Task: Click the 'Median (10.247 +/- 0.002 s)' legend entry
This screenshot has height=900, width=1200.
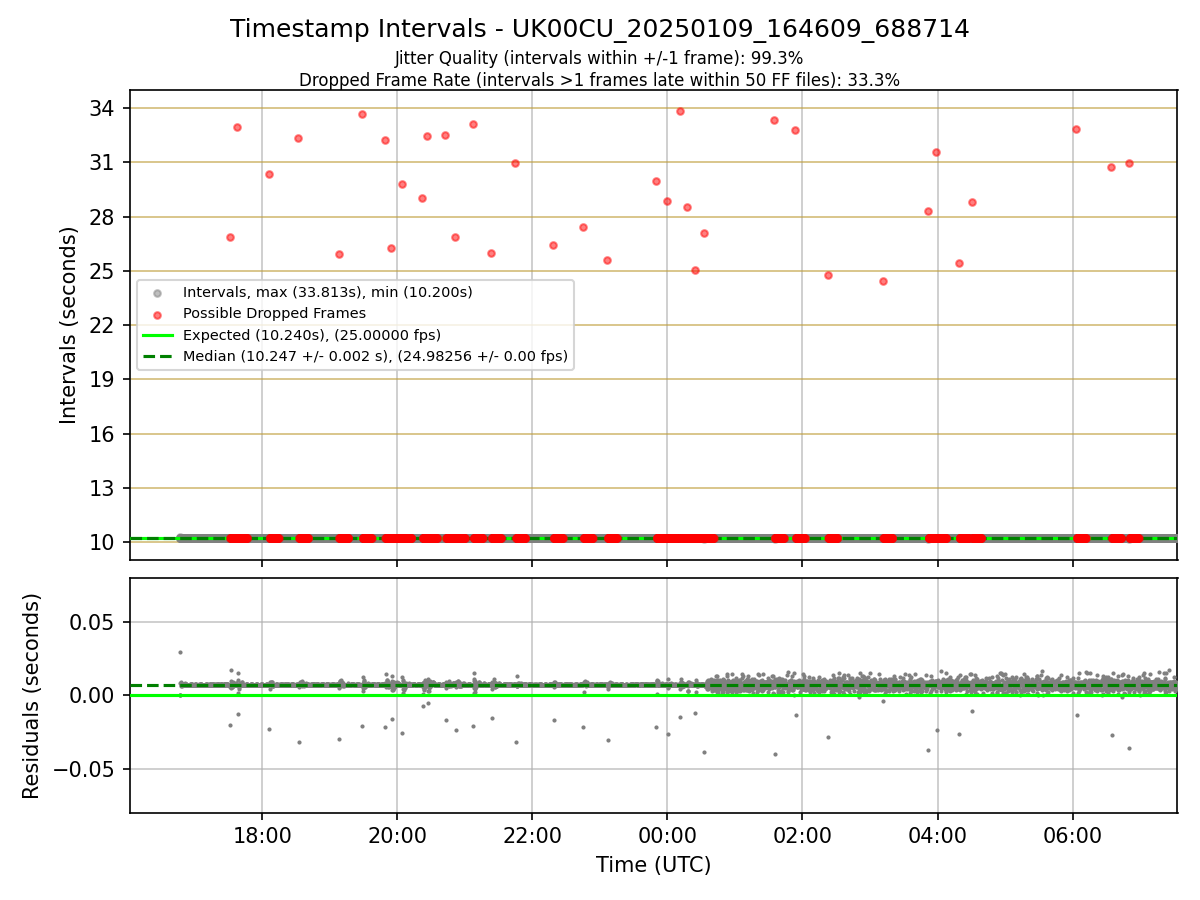Action: 375,356
